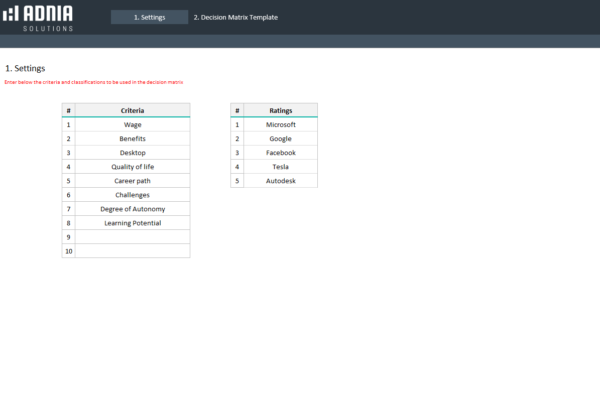The width and height of the screenshot is (600, 395).
Task: Select the Career path cell
Action: point(132,181)
